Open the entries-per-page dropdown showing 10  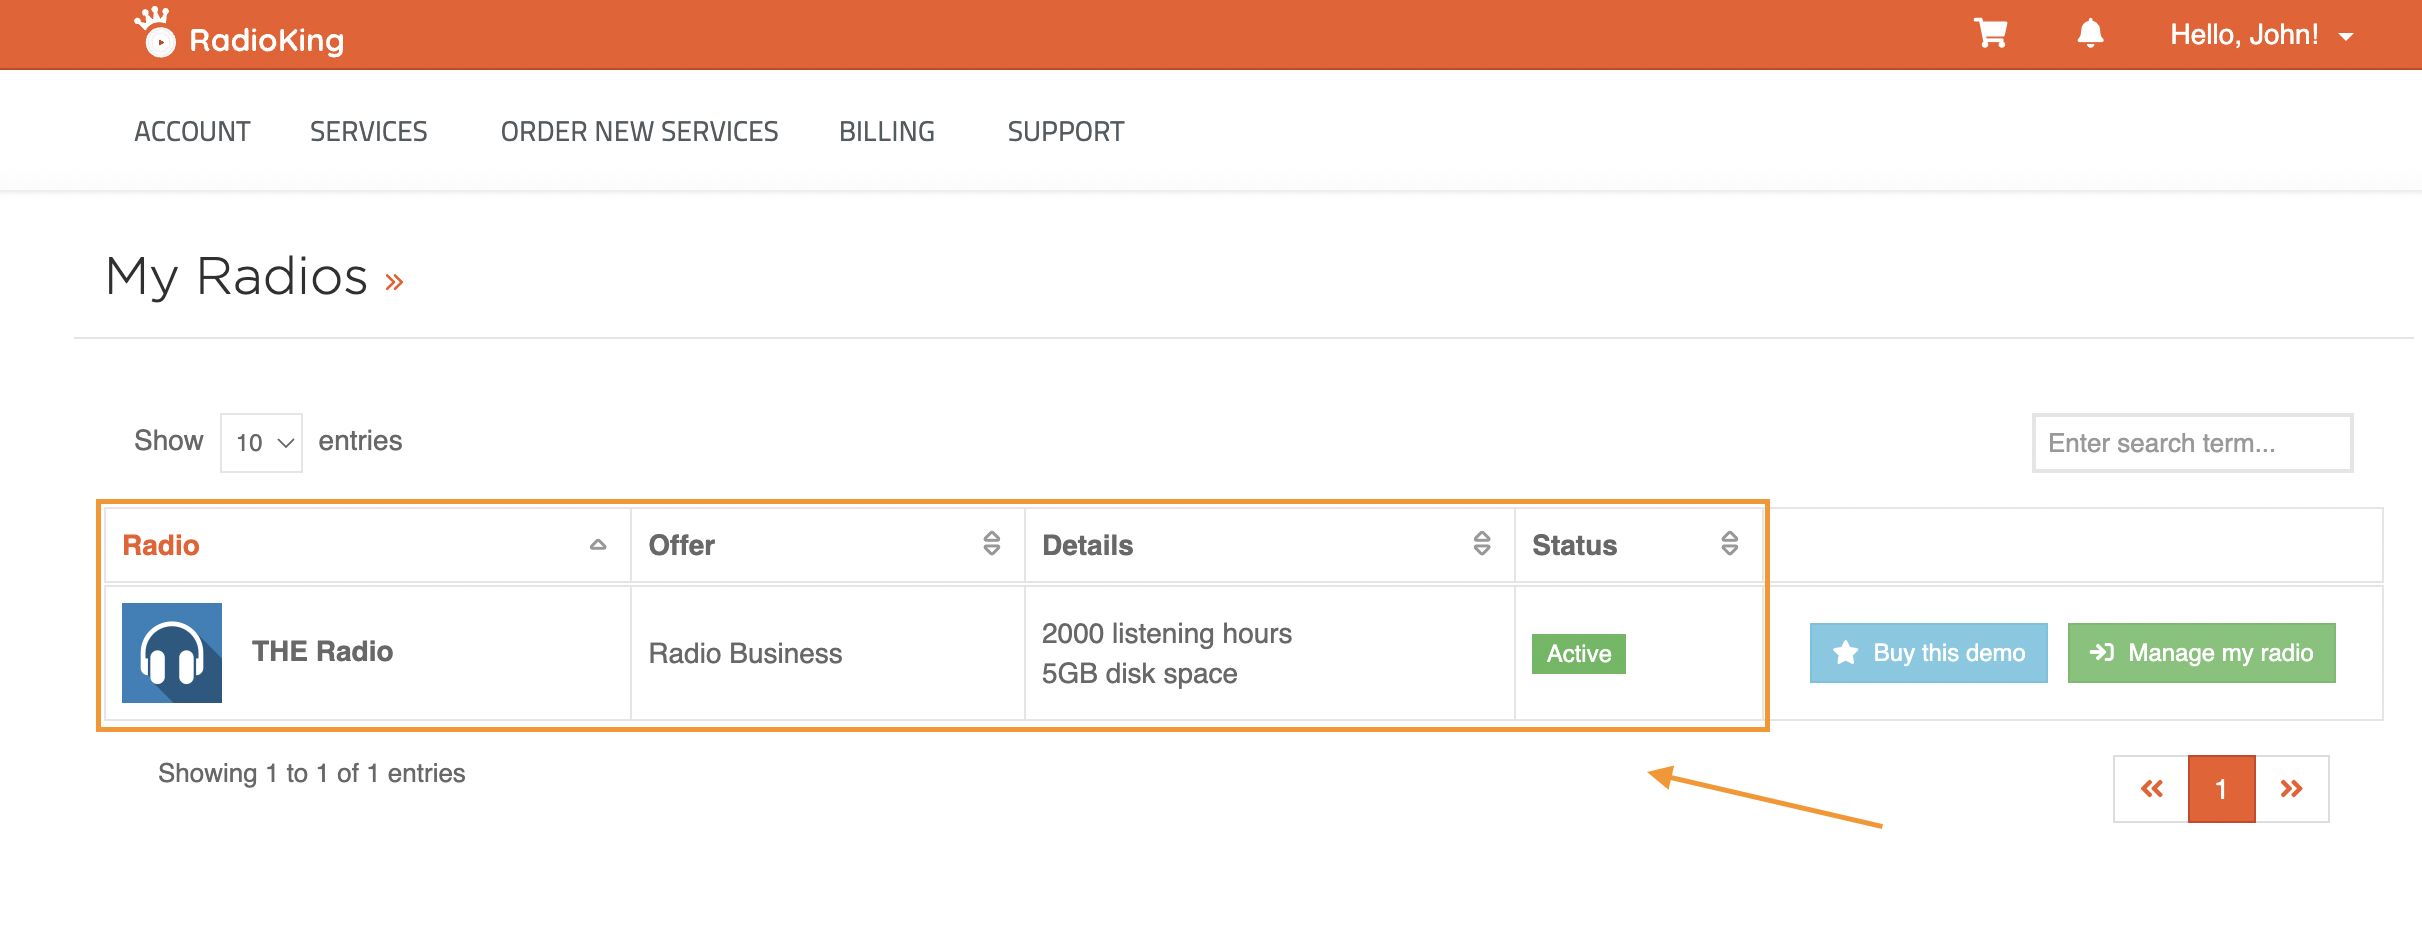pyautogui.click(x=261, y=442)
